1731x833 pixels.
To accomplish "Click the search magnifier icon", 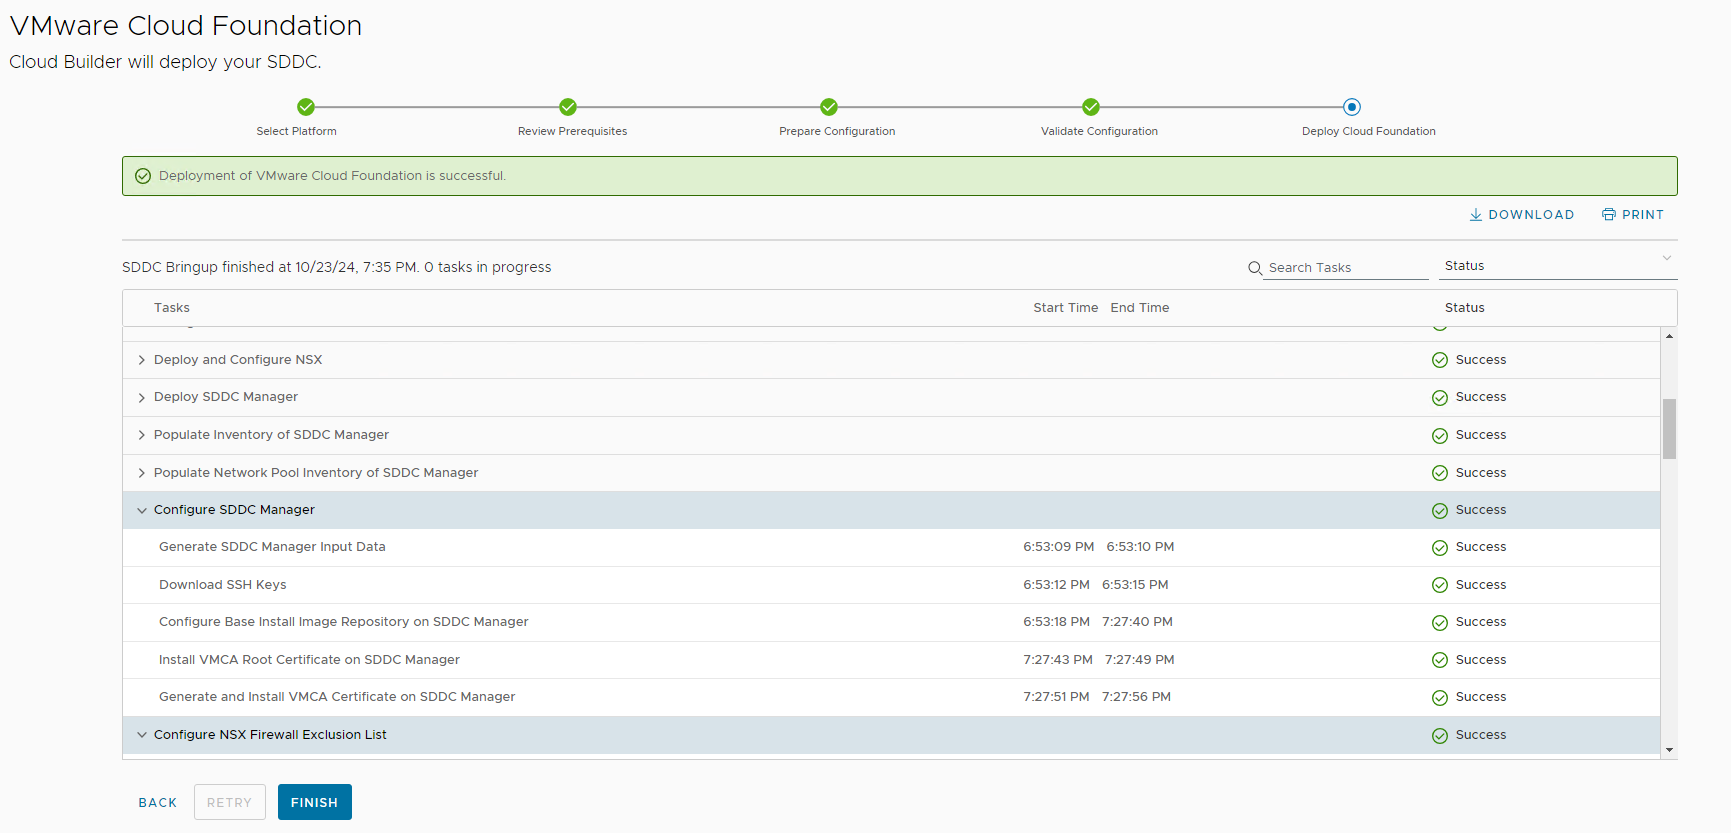I will (1254, 268).
